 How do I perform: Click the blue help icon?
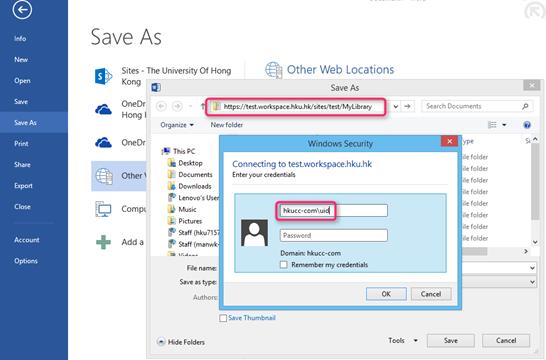point(527,125)
